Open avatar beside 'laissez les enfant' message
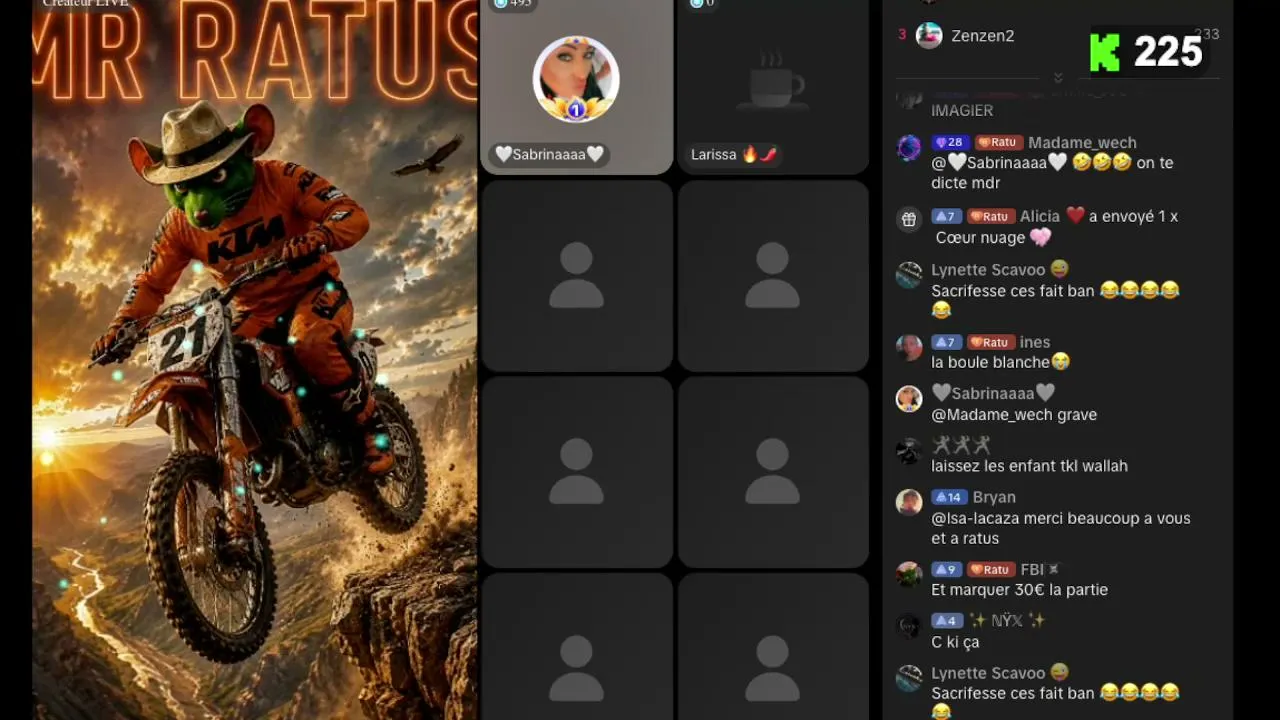1280x720 pixels. (x=909, y=450)
